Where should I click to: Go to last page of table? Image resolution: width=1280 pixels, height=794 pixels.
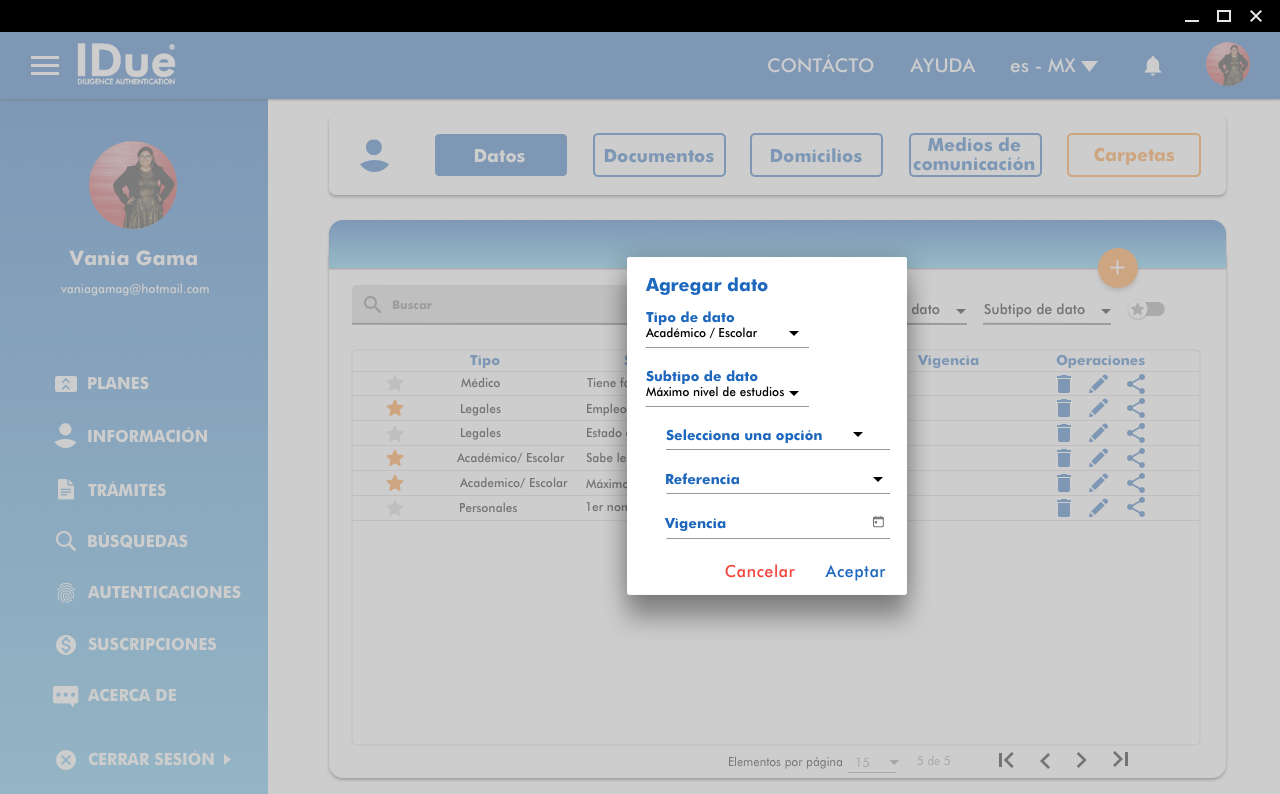(1120, 760)
